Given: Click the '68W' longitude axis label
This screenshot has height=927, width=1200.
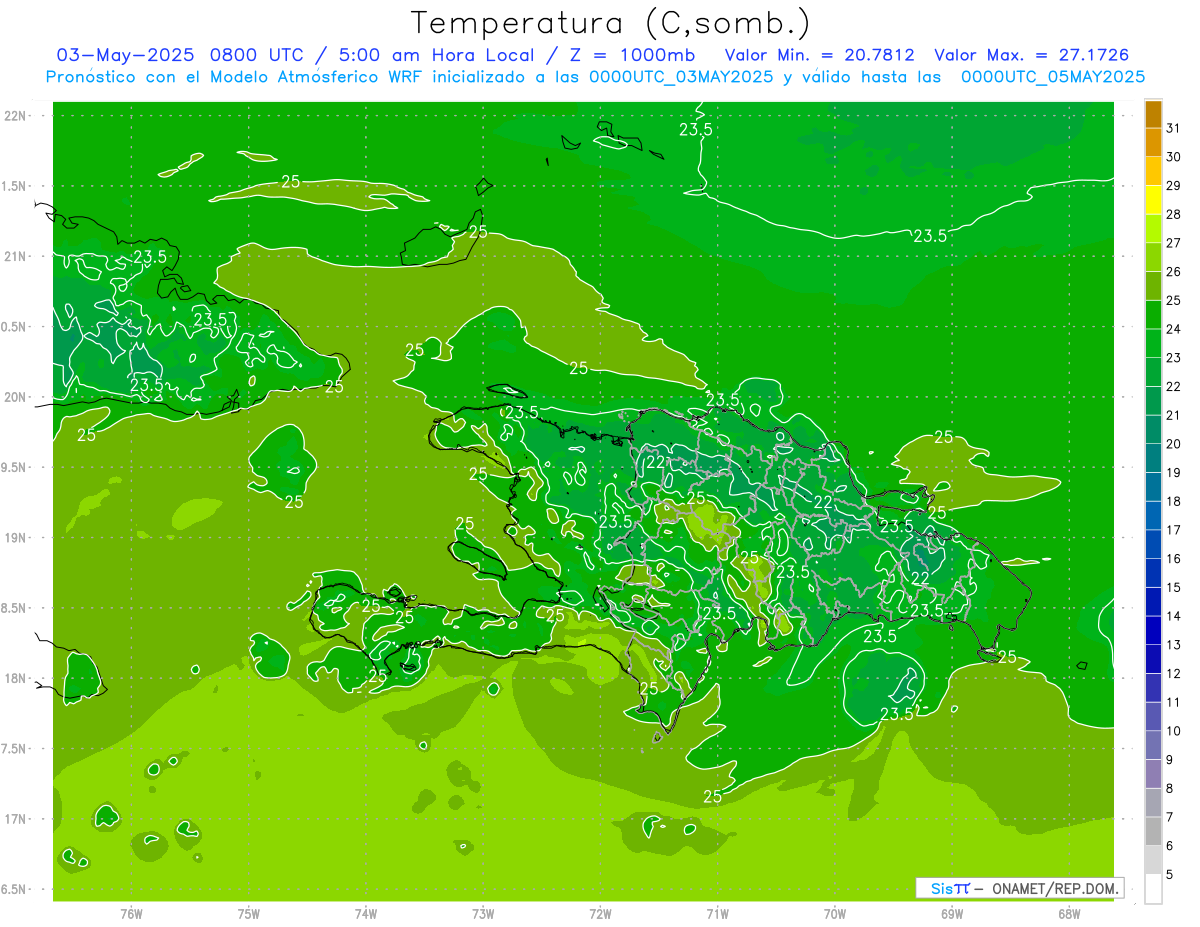Looking at the screenshot, I should tap(1069, 914).
